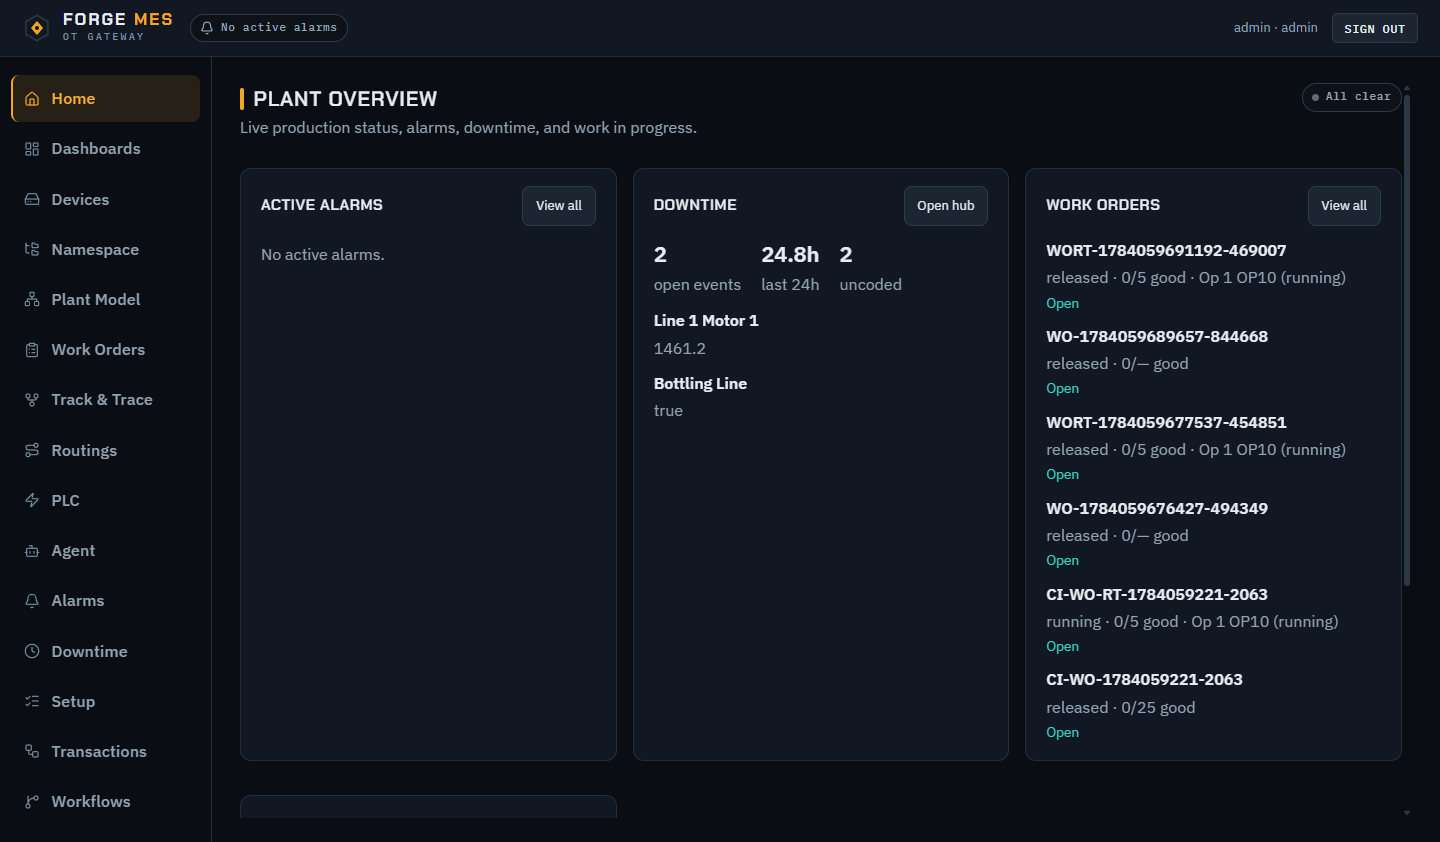Click the page vertical scrollbar thumb

[x=1407, y=340]
